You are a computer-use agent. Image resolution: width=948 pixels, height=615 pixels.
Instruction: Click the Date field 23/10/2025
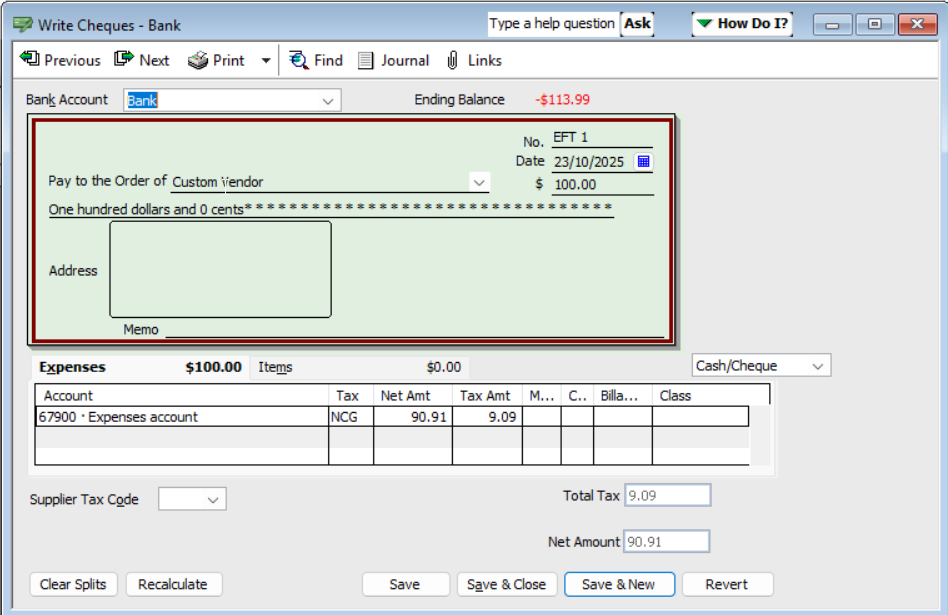[592, 162]
